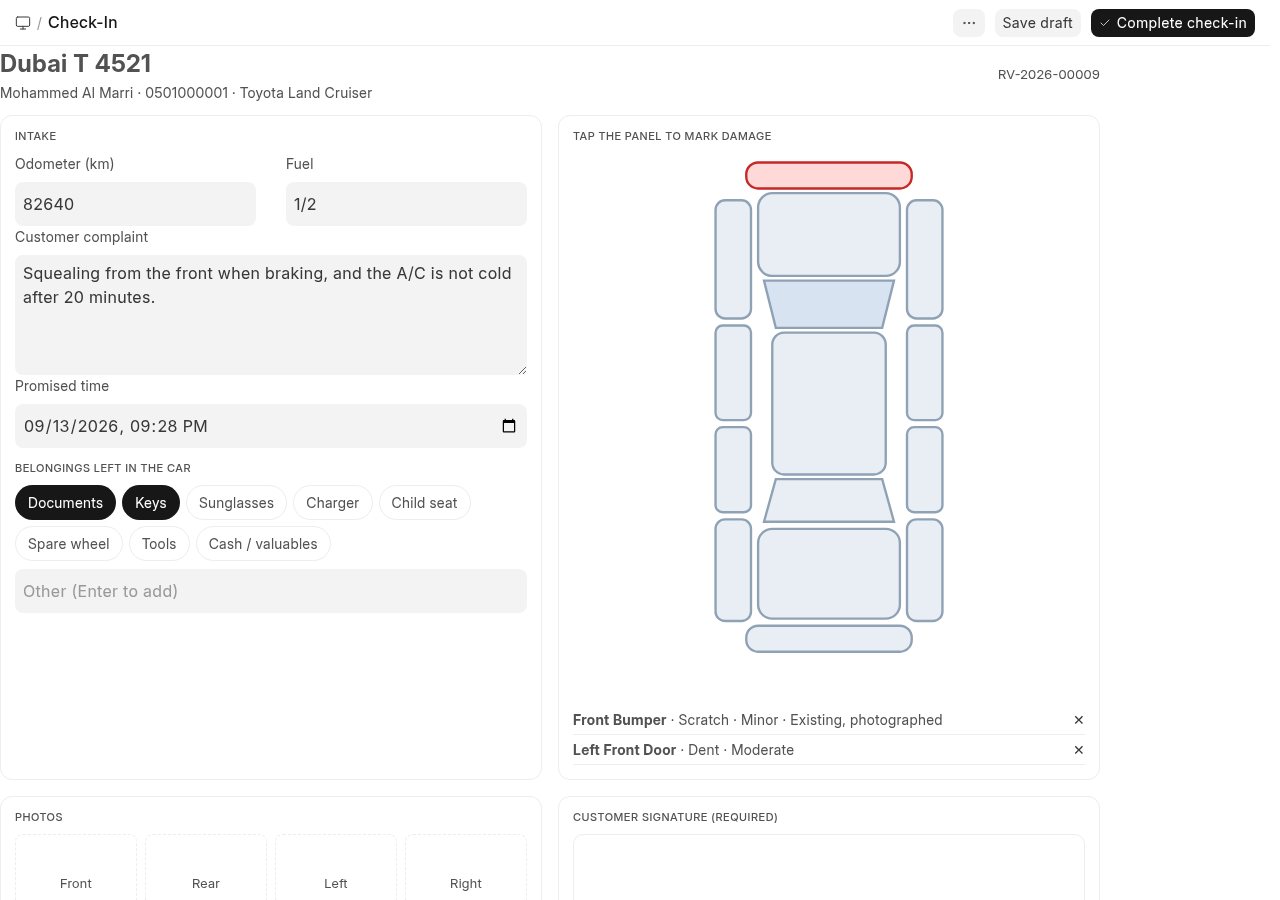
Task: Remove the Left Front Door damage entry
Action: pos(1079,750)
